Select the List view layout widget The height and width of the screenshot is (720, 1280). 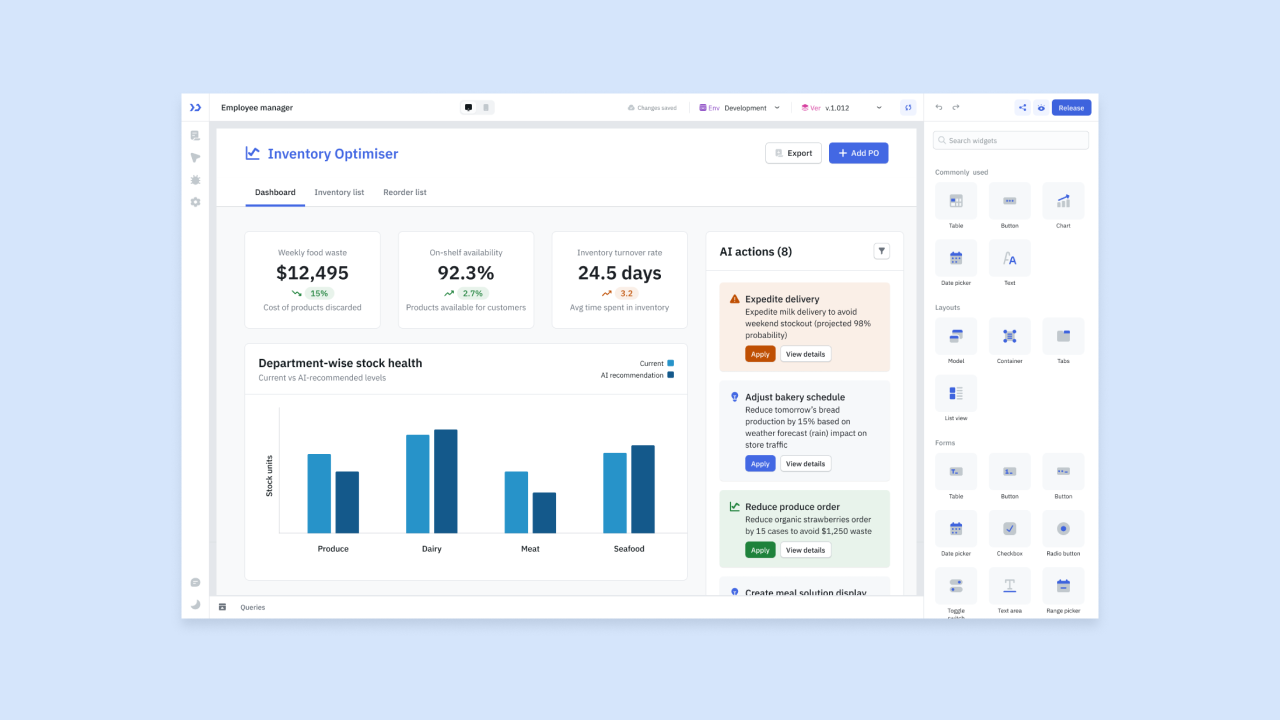pyautogui.click(x=956, y=393)
